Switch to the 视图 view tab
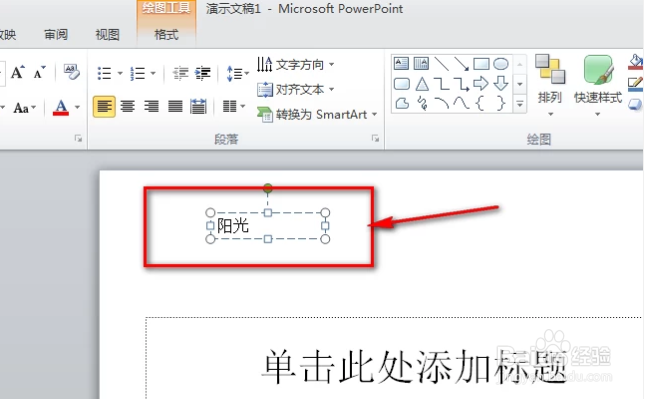 tap(107, 35)
